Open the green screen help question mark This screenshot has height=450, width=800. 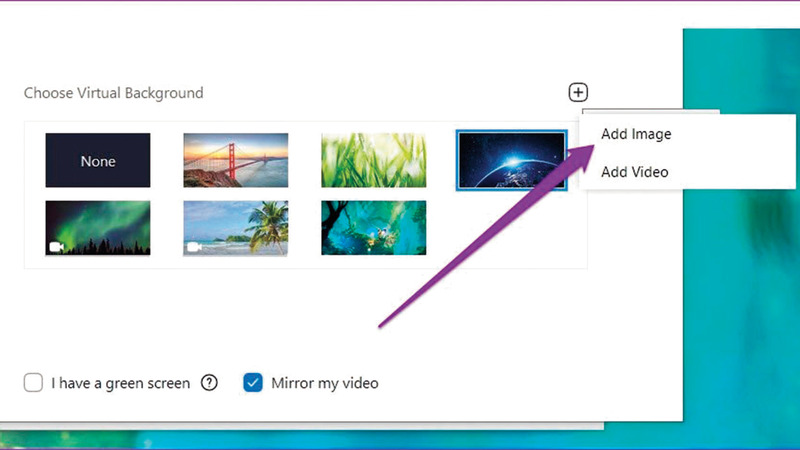tap(209, 383)
